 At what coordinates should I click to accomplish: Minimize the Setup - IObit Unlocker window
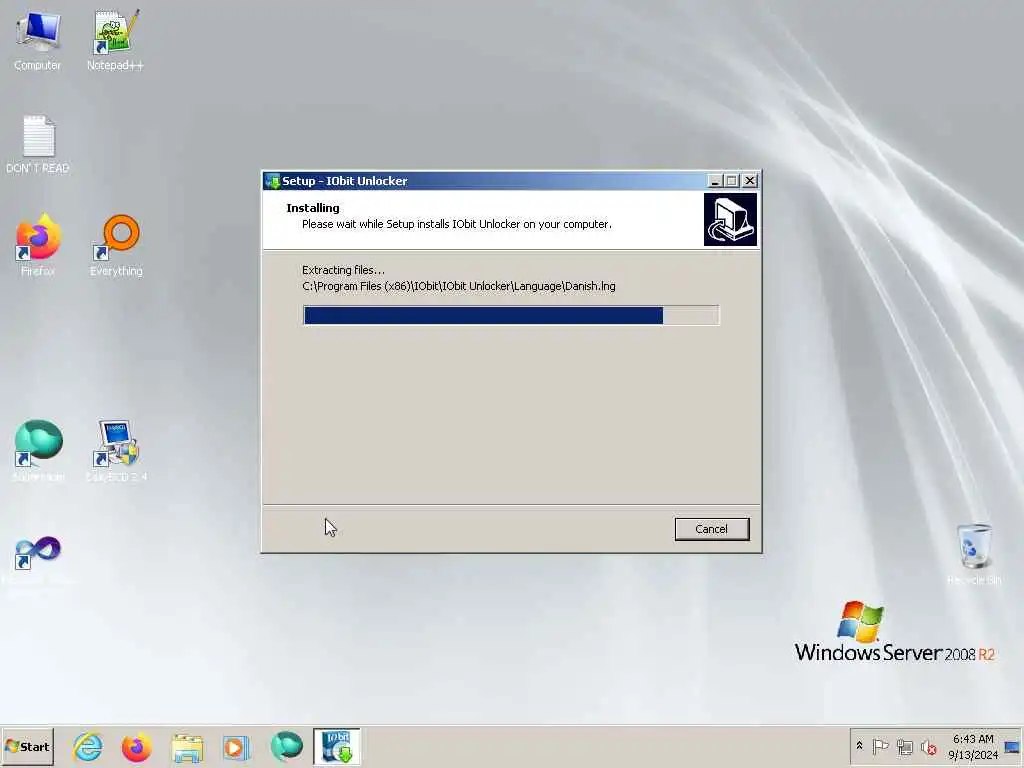(715, 181)
